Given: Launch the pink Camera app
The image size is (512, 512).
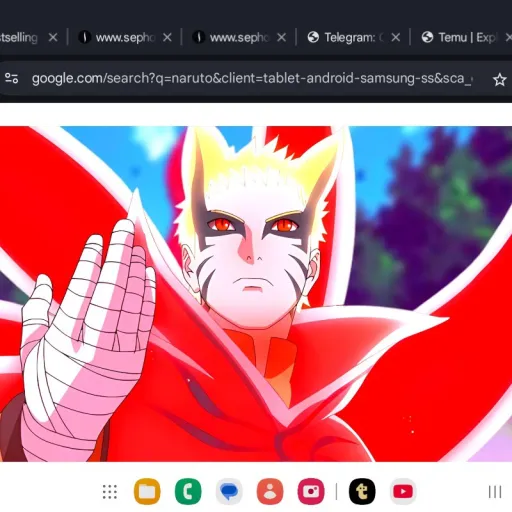Looking at the screenshot, I should tap(311, 491).
